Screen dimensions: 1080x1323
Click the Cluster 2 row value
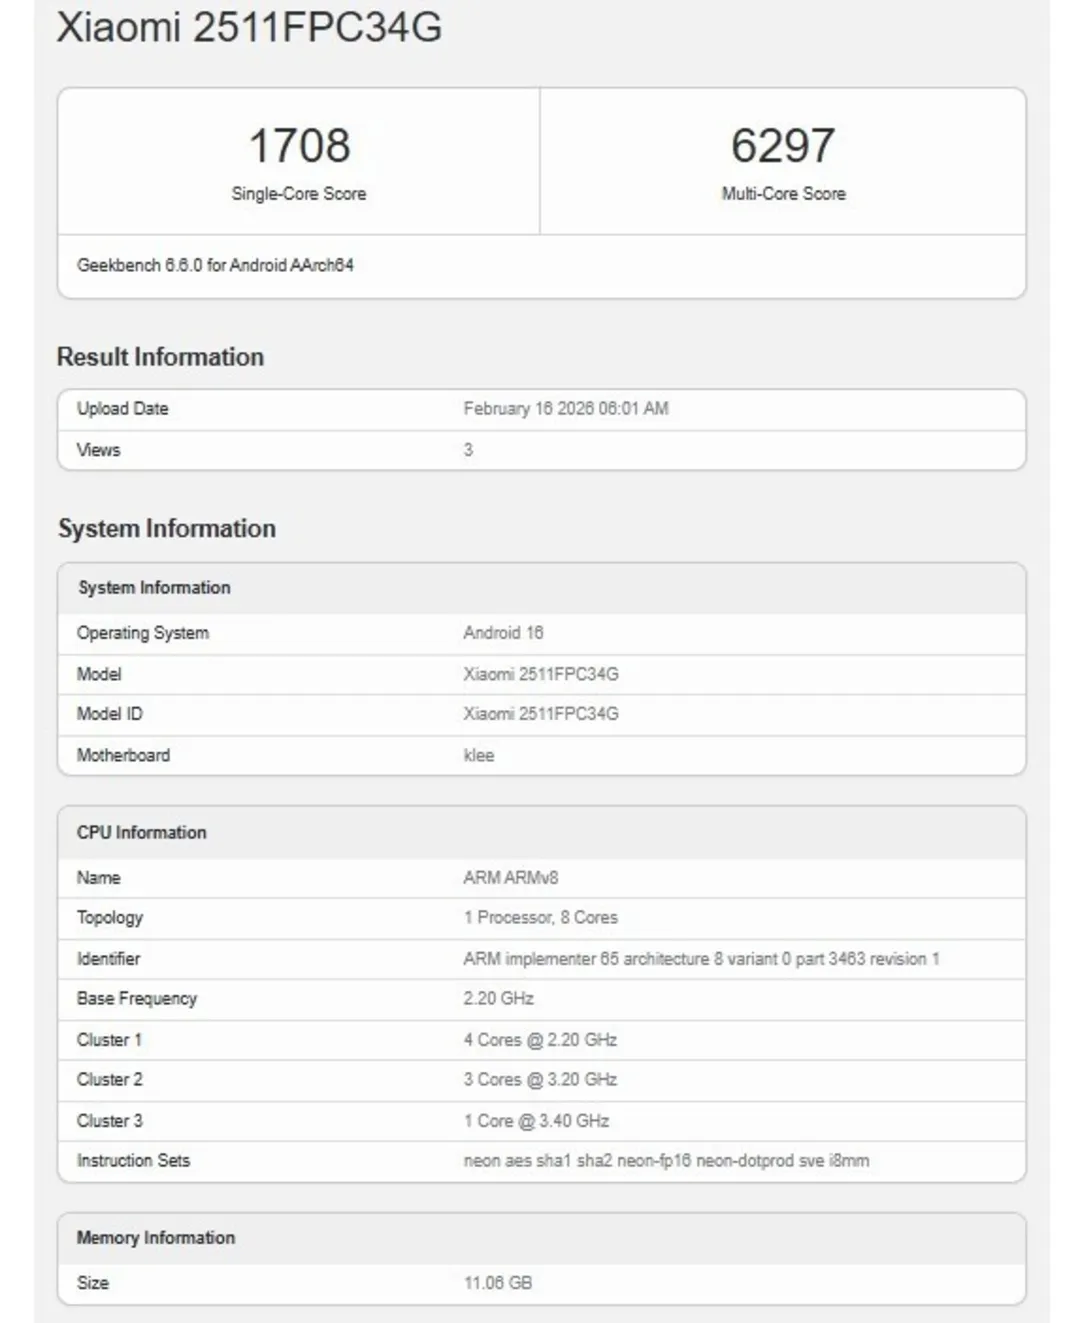[540, 1079]
